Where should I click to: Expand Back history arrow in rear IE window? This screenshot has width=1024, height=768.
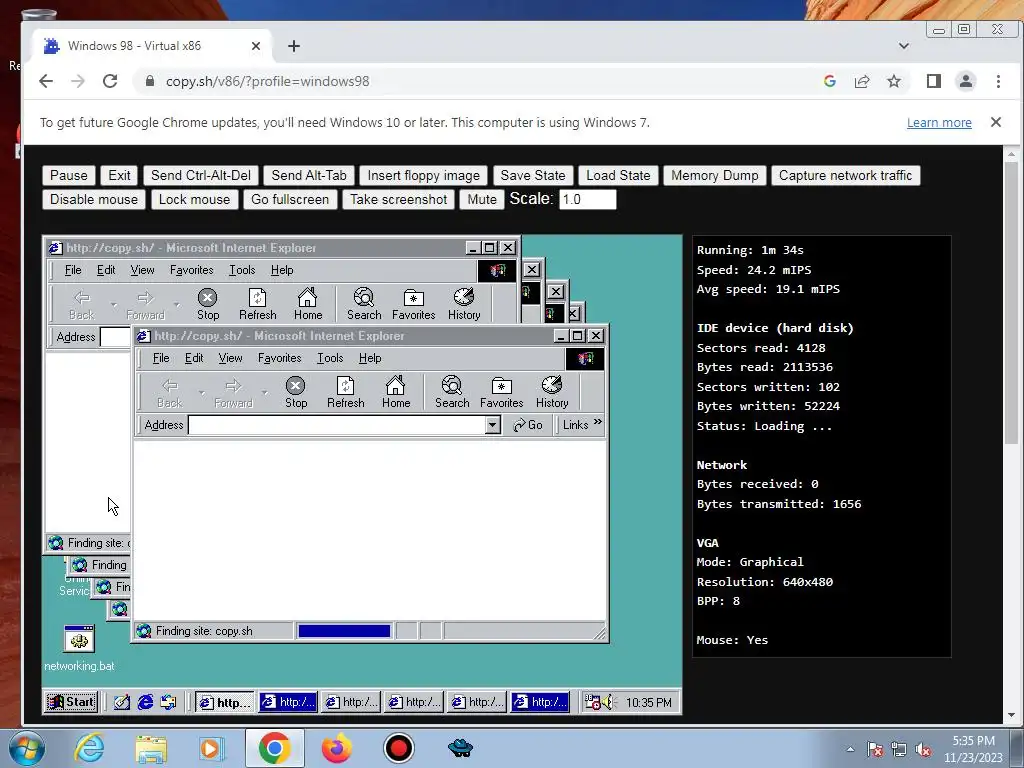coord(114,304)
